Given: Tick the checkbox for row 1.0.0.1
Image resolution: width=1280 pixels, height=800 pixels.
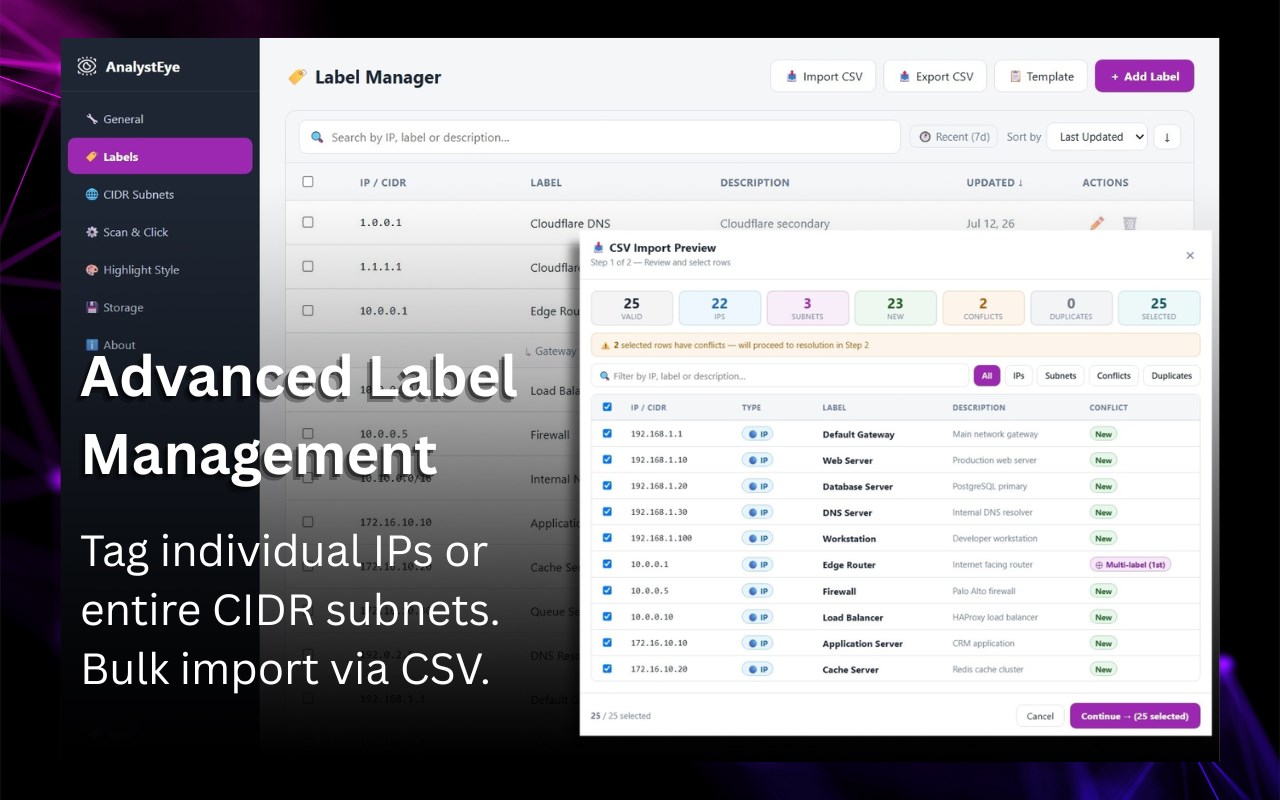Looking at the screenshot, I should point(308,223).
